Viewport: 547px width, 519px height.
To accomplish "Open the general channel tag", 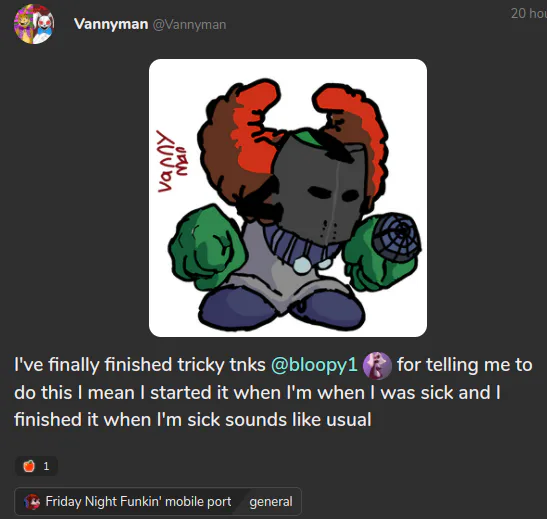I will pyautogui.click(x=271, y=502).
